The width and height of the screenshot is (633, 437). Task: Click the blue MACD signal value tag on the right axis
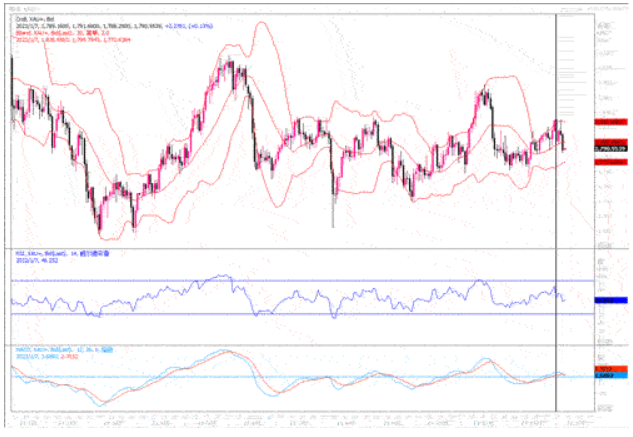pos(609,377)
